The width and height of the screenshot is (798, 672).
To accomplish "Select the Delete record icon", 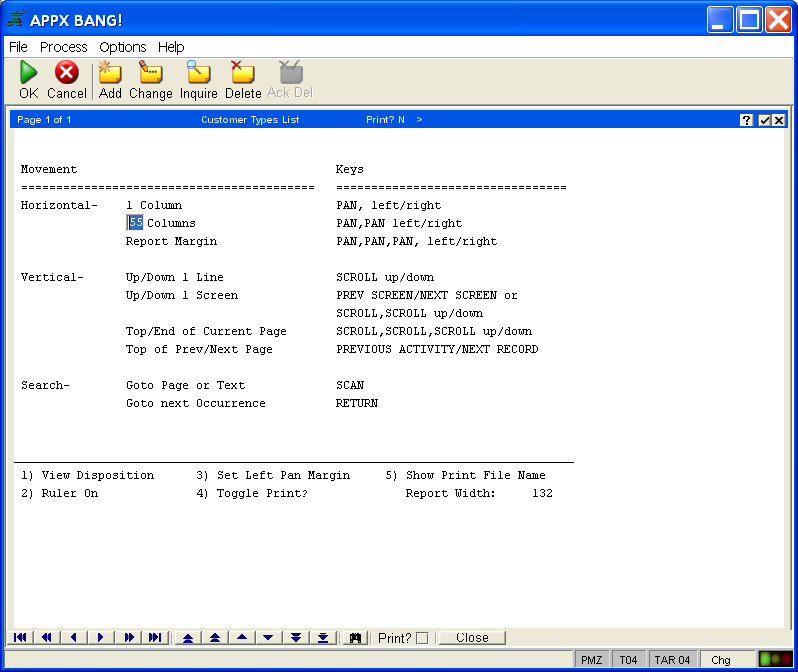I will coord(243,72).
